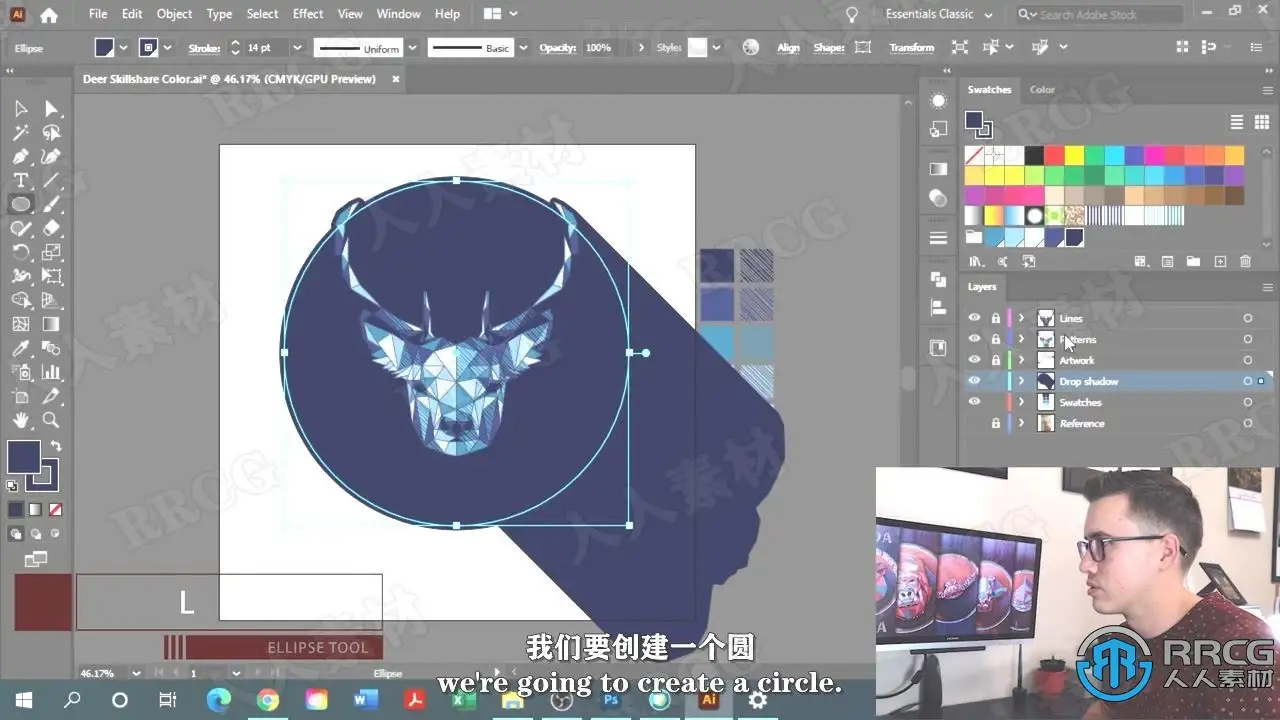
Task: Open the fill color dropdown in control bar
Action: (x=124, y=48)
